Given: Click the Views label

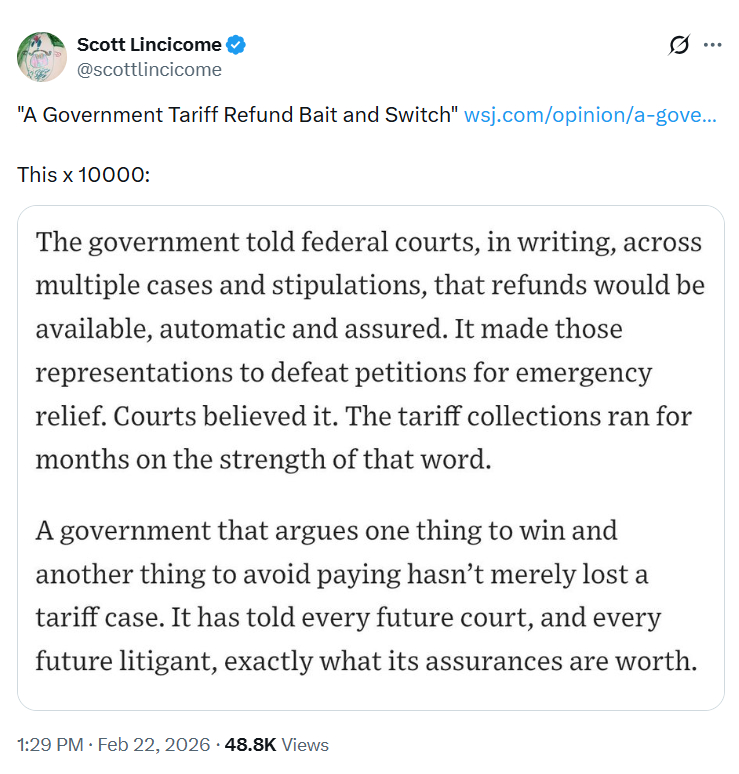Looking at the screenshot, I should 304,745.
